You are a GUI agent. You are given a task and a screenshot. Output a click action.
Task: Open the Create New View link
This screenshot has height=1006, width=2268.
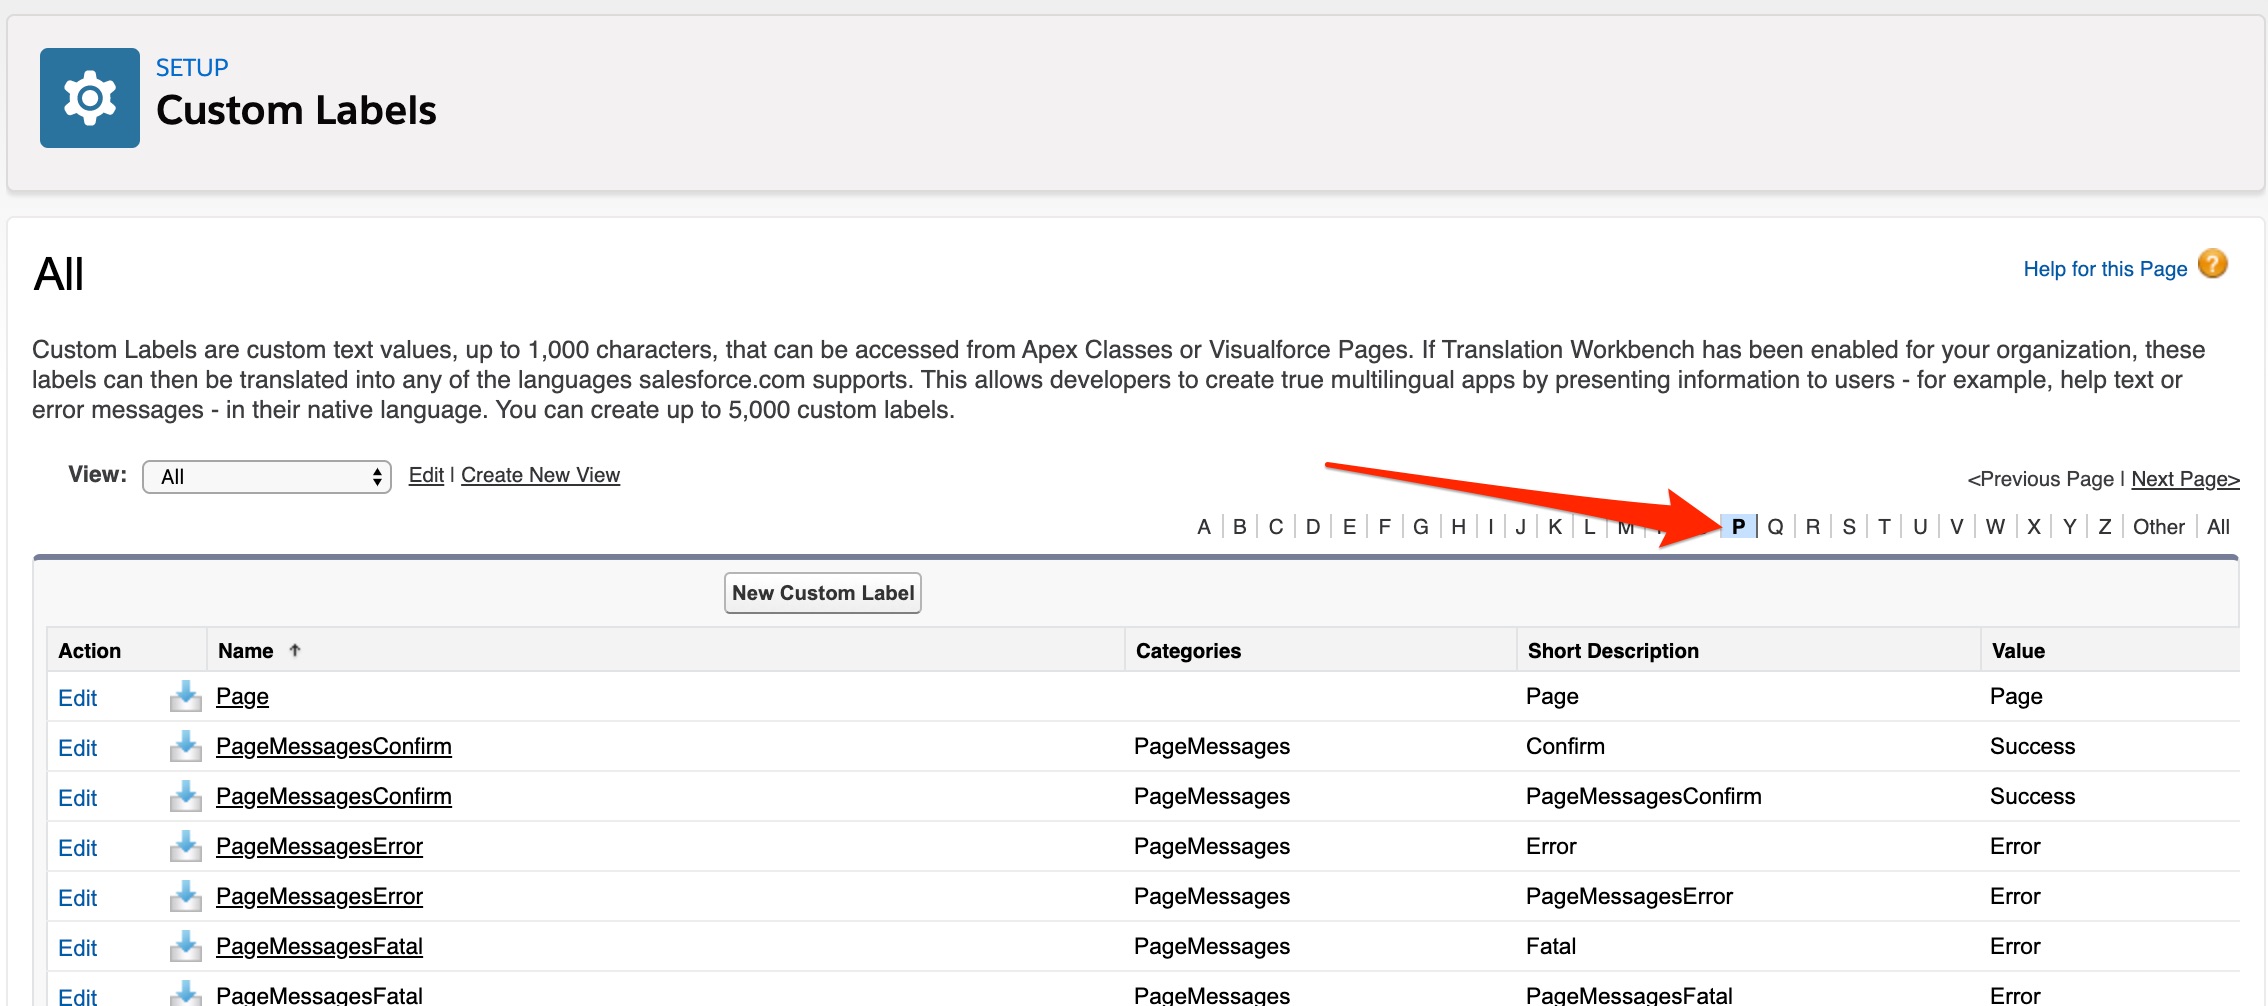coord(540,475)
